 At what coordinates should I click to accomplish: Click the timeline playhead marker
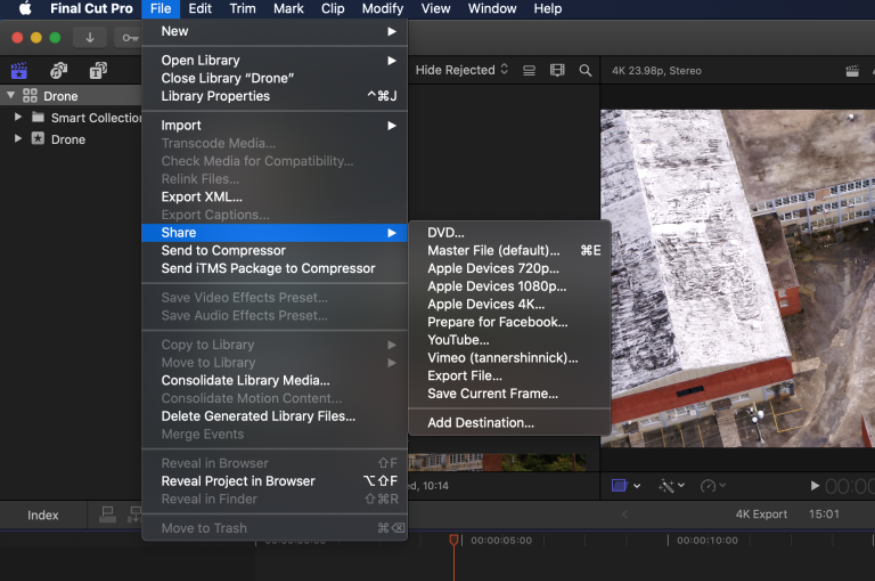click(x=454, y=540)
